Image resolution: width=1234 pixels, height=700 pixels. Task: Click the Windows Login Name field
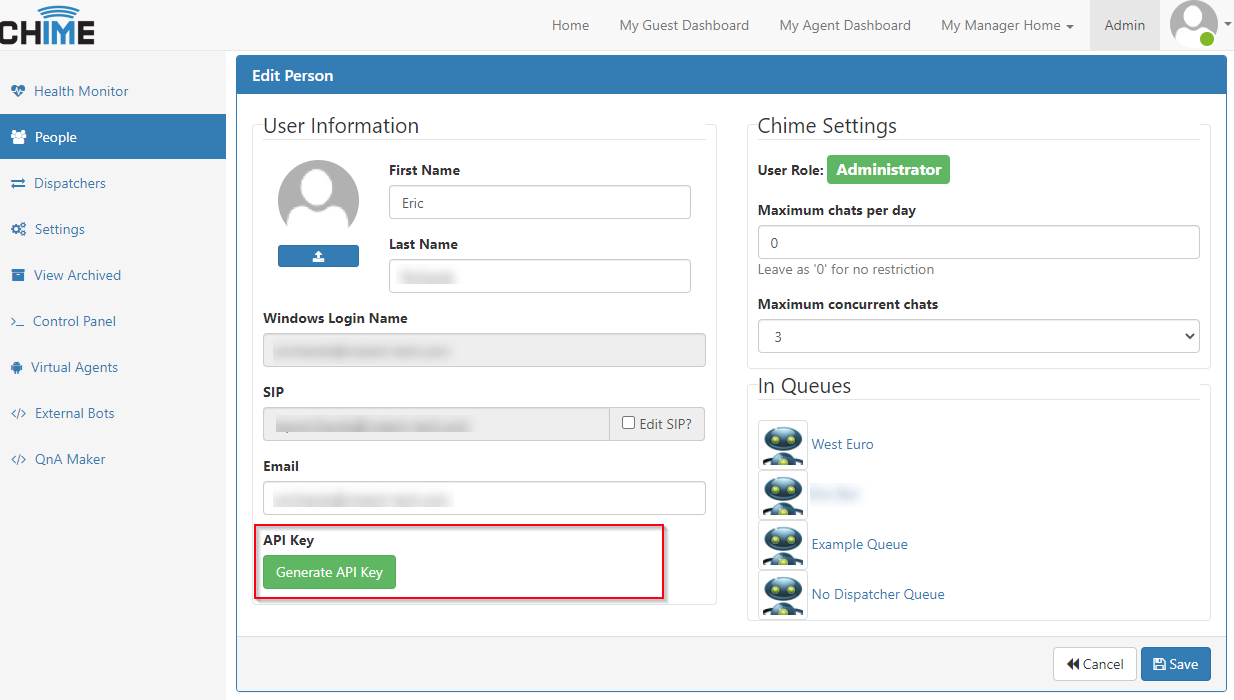484,350
